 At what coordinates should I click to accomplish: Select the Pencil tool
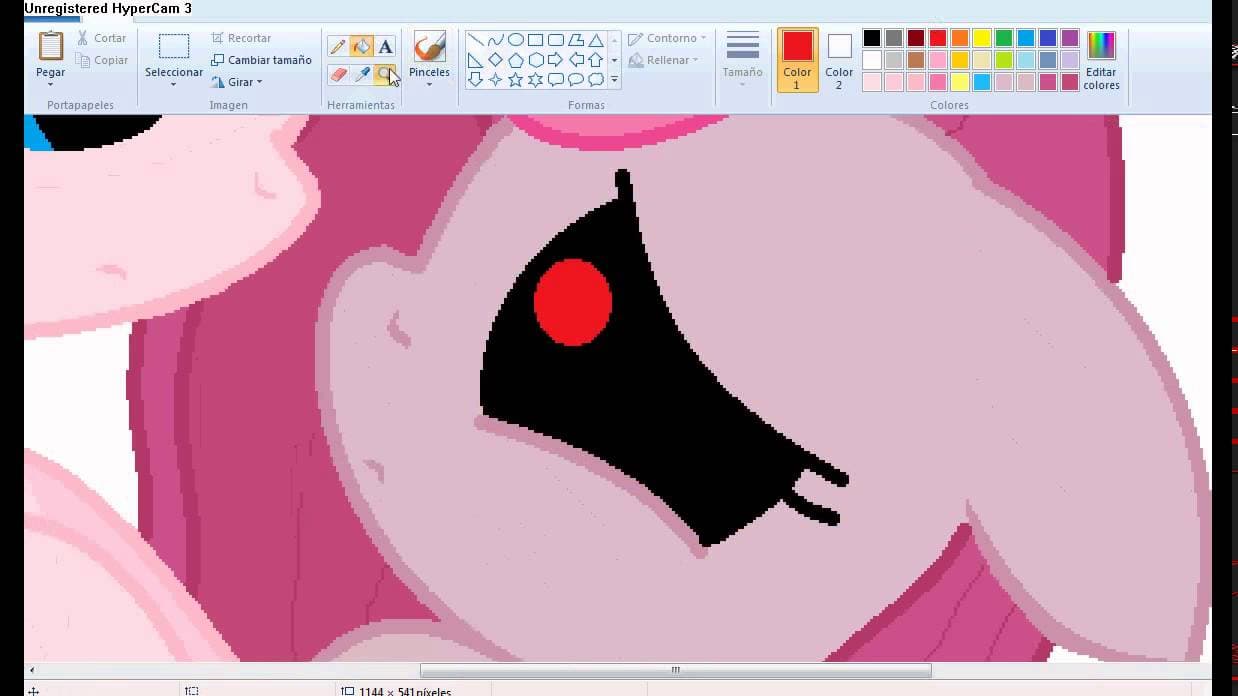338,46
